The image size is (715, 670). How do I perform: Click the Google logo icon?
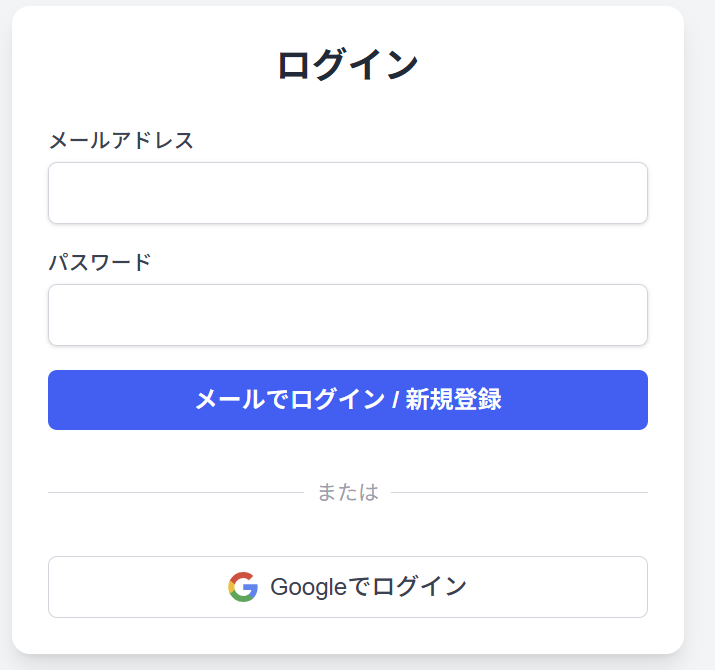(243, 587)
